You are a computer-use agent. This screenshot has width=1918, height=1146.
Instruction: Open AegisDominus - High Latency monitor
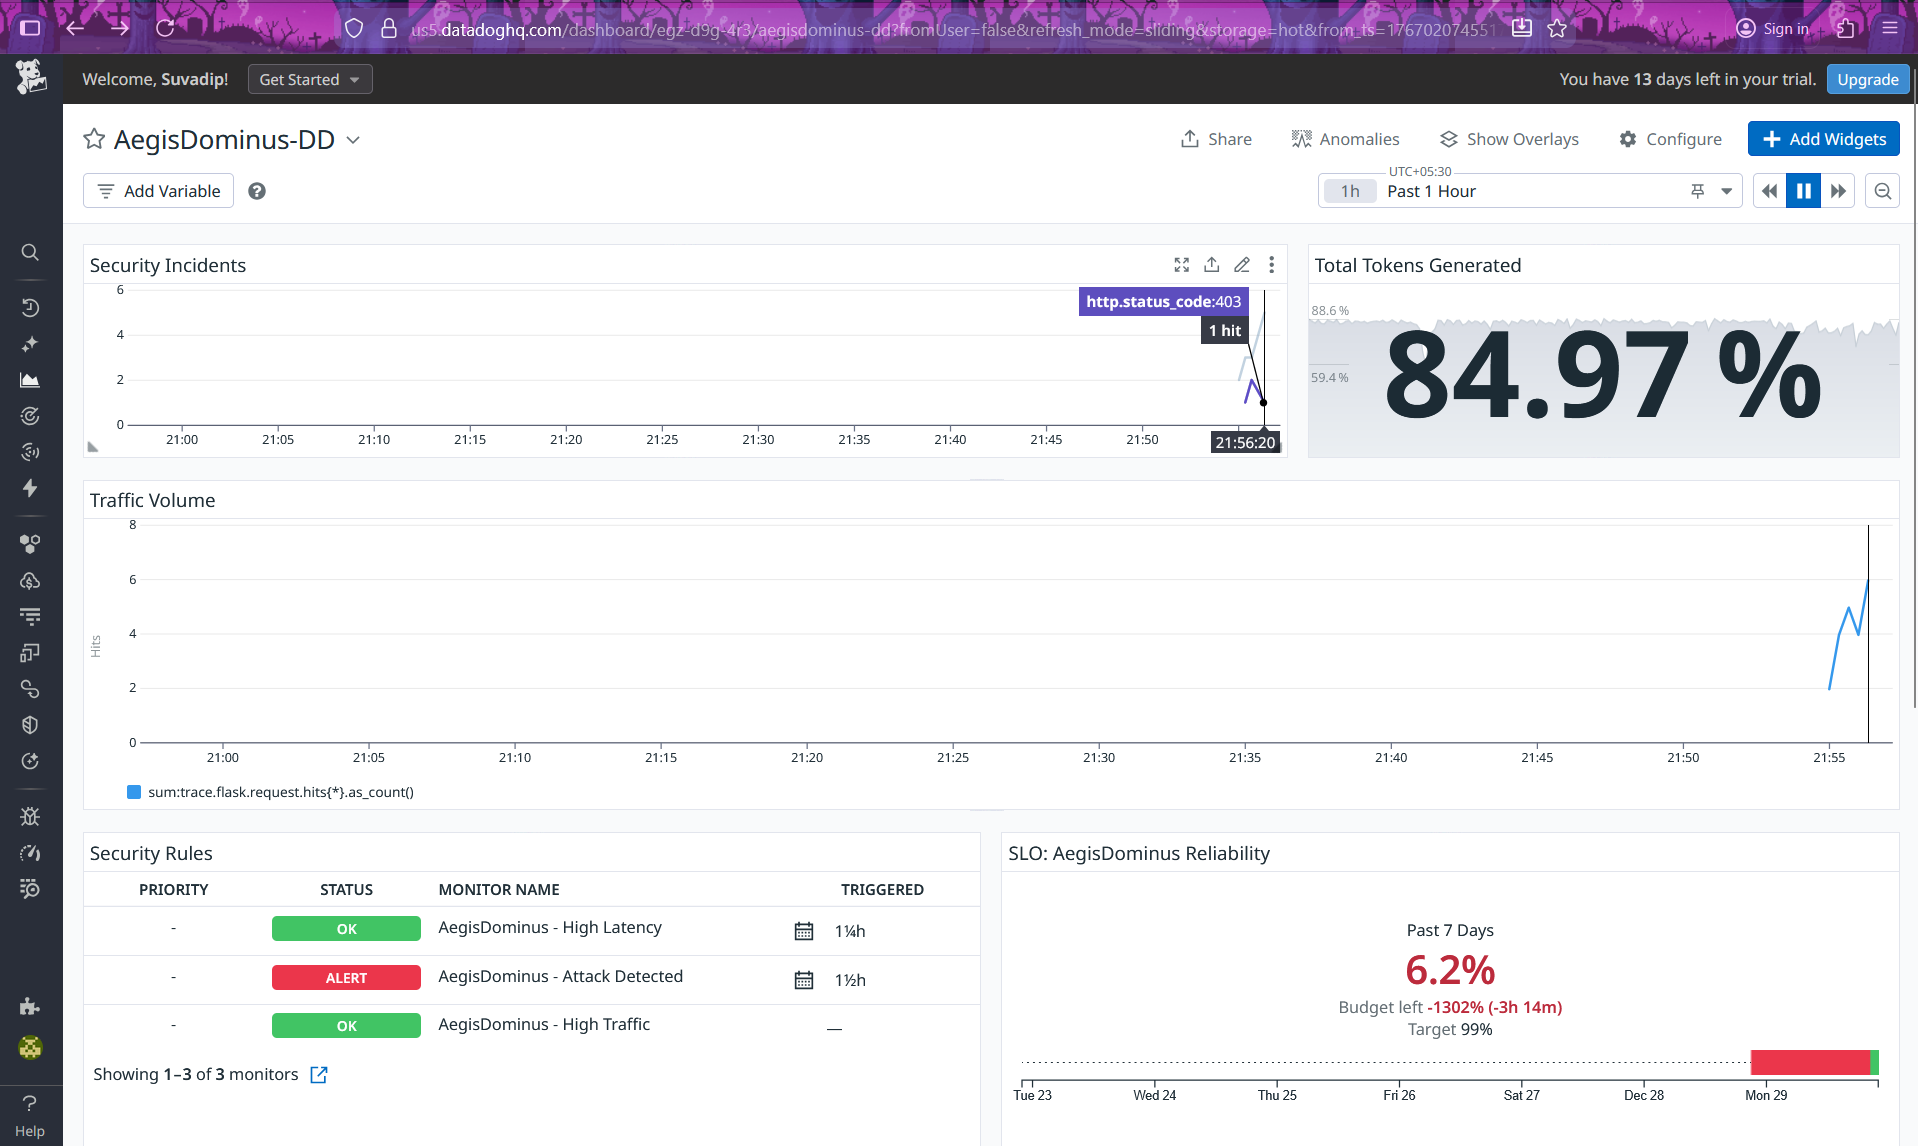coord(550,927)
